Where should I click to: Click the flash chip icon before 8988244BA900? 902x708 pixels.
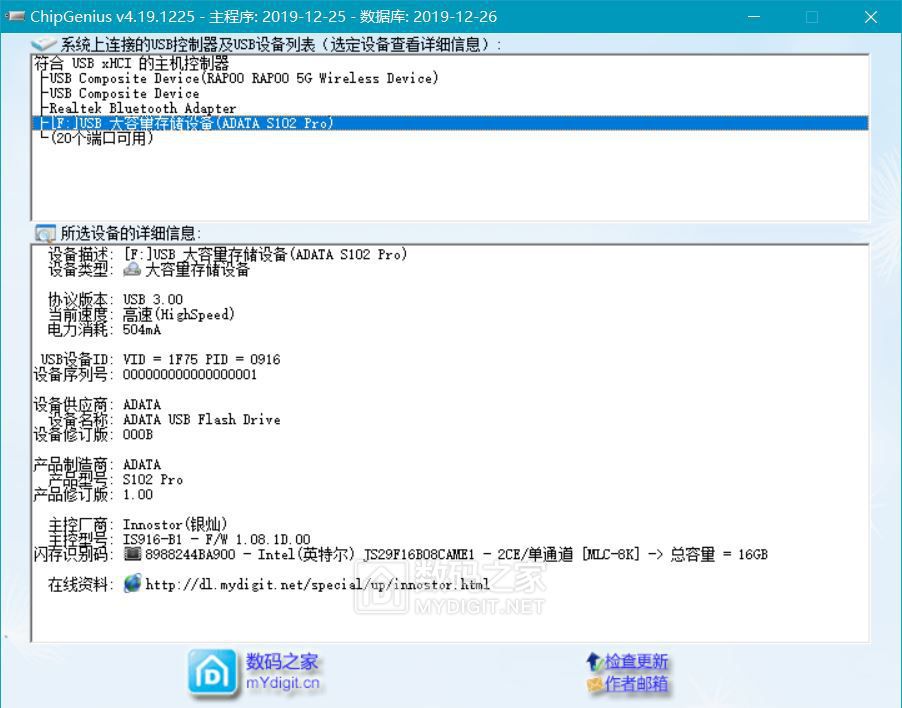132,554
